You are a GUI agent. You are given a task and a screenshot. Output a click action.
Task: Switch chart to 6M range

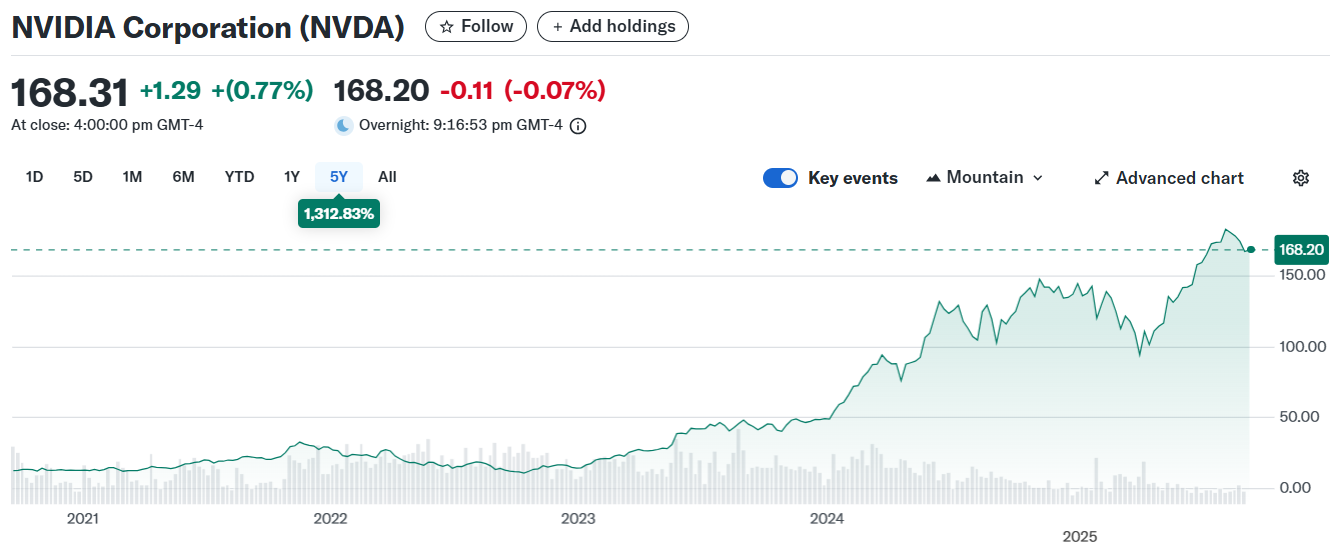[183, 177]
